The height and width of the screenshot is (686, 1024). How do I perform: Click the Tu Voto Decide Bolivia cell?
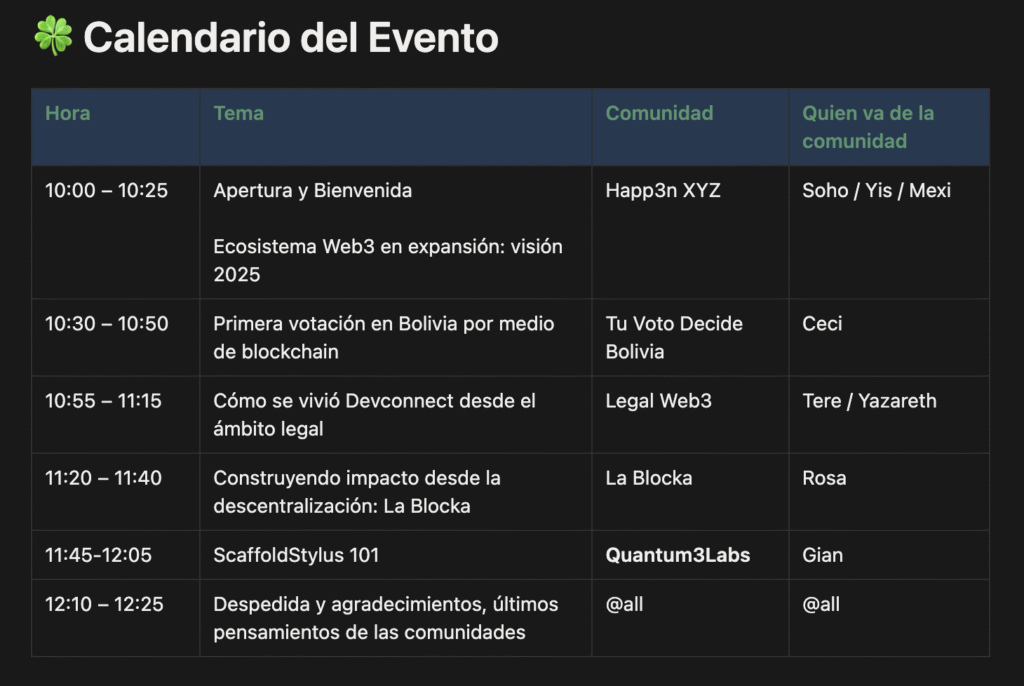point(673,337)
